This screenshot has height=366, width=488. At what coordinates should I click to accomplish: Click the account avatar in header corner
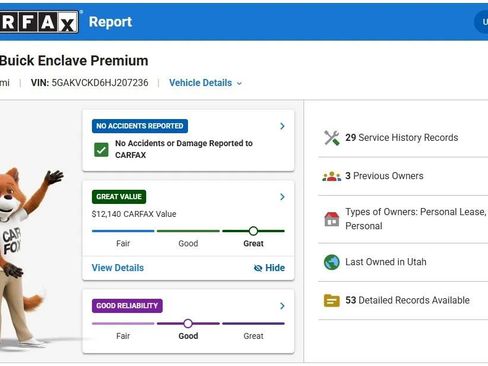(481, 22)
